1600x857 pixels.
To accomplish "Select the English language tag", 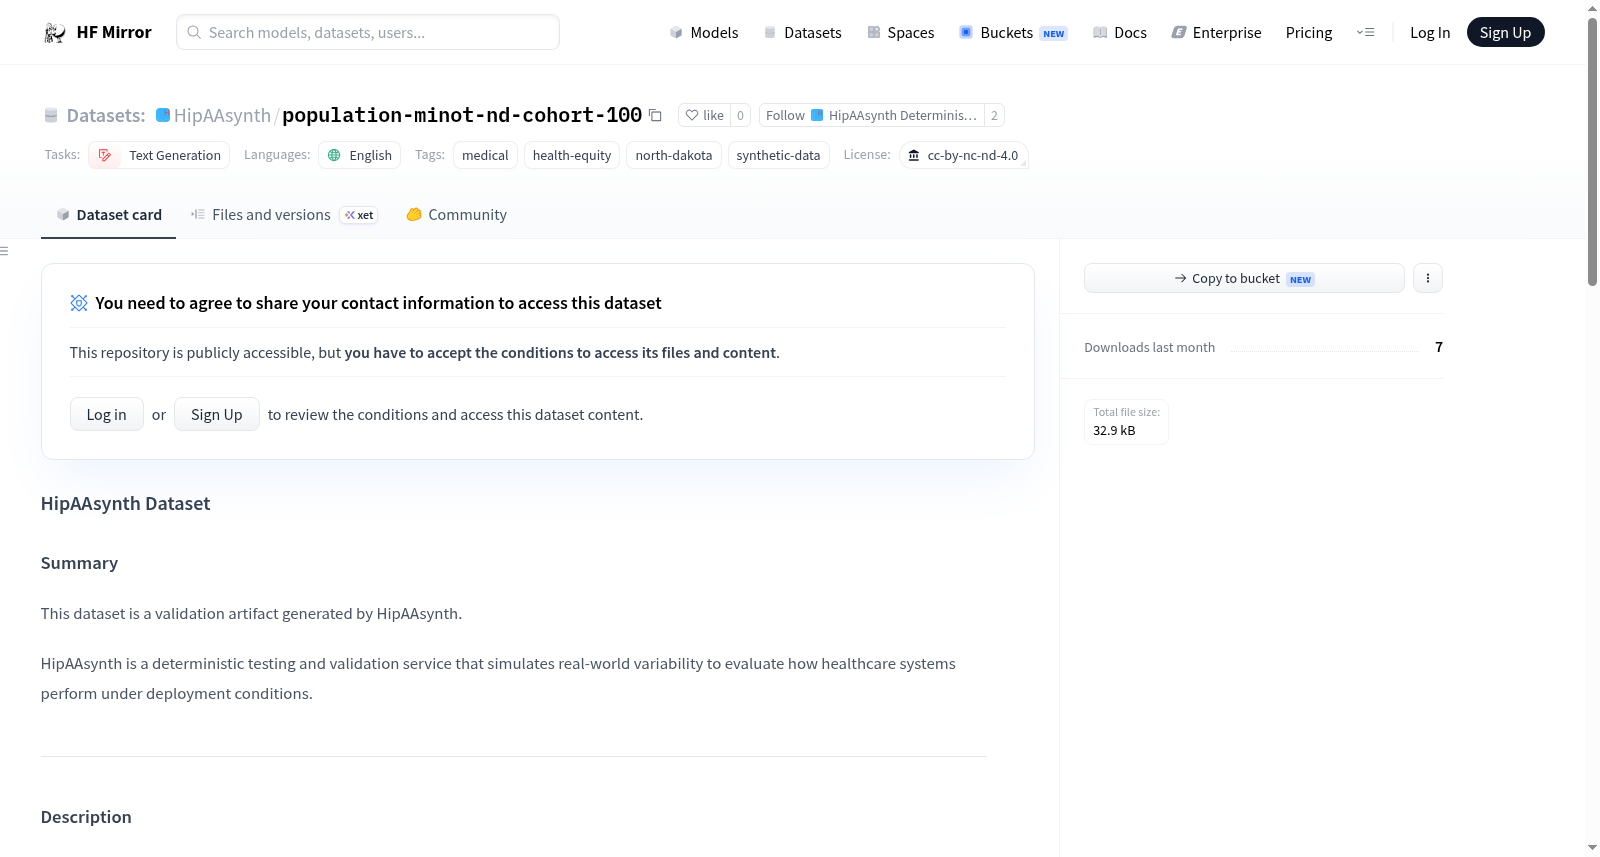I will [x=360, y=155].
